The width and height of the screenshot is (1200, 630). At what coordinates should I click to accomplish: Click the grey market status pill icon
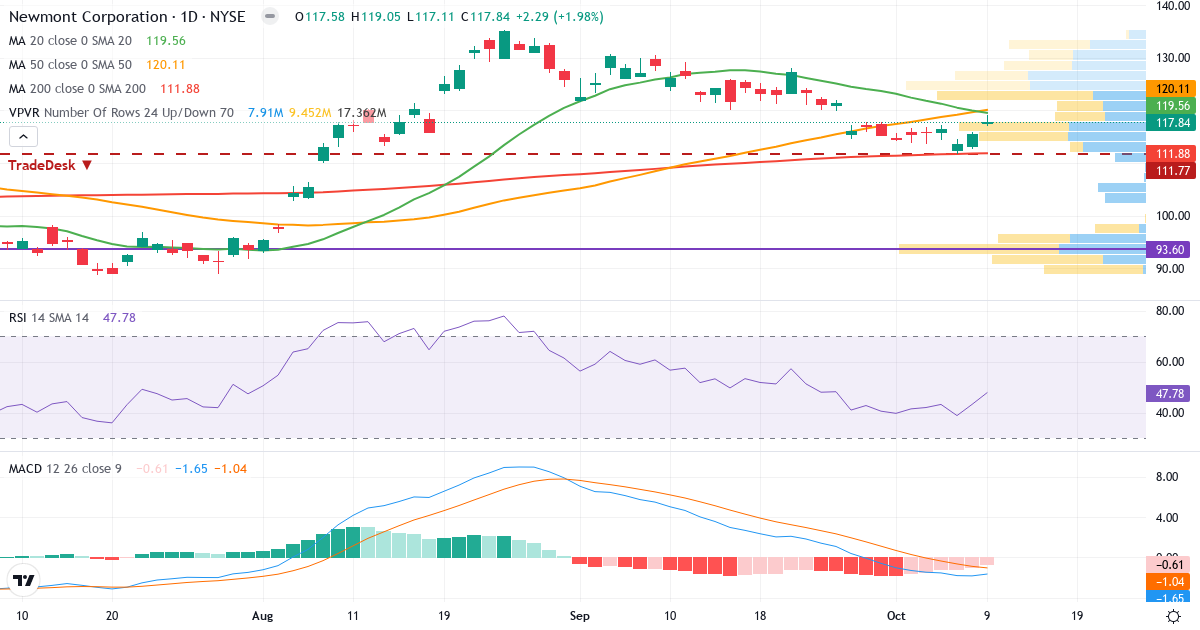[x=268, y=17]
